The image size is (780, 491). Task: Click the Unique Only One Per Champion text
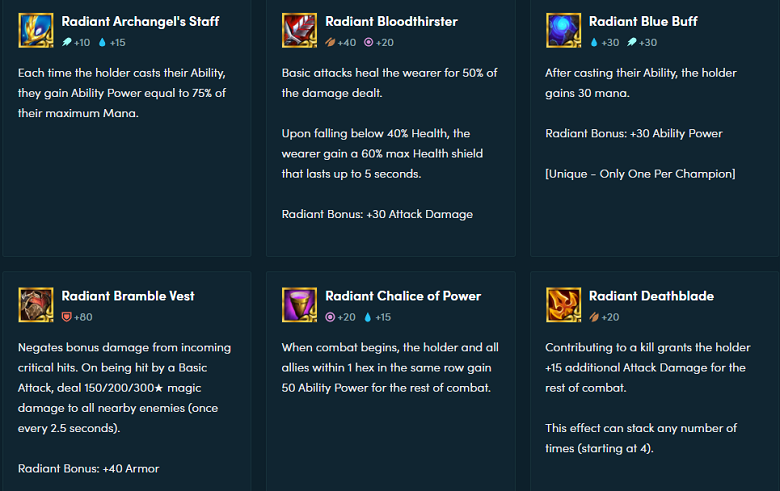click(640, 174)
